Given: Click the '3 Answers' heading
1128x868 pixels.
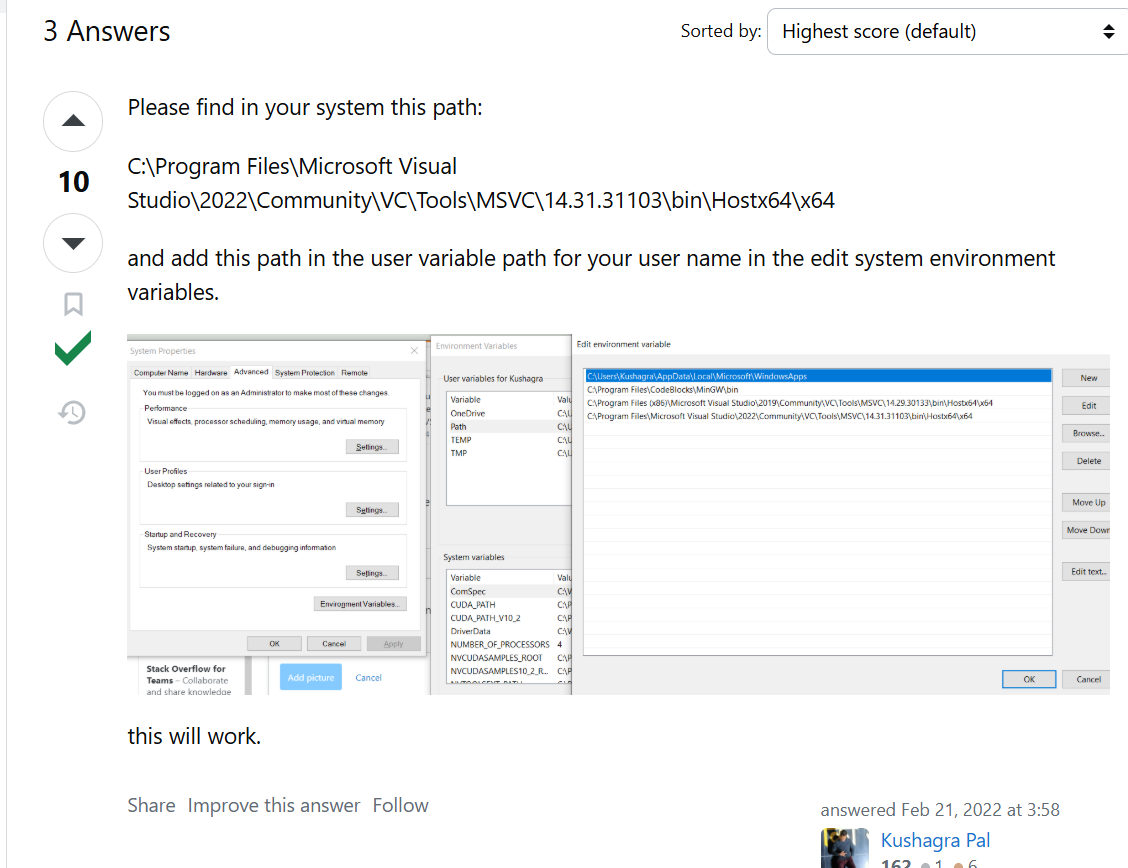Looking at the screenshot, I should tap(106, 32).
